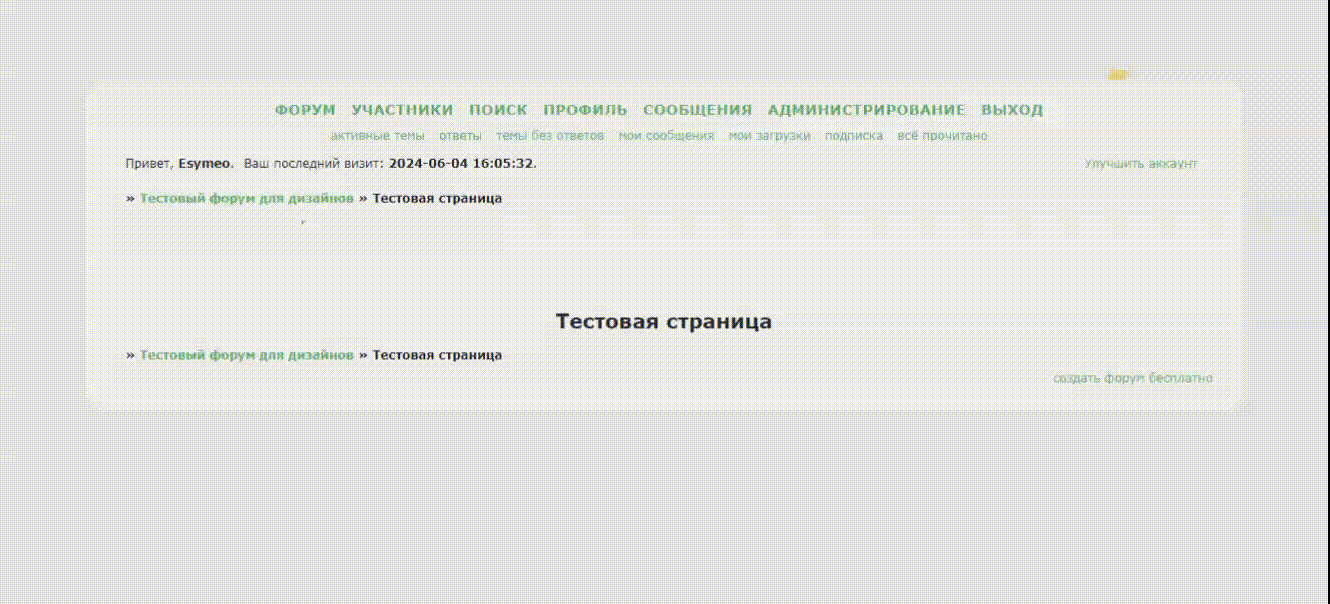The width and height of the screenshot is (1330, 604).
Task: Show активные темы list
Action: pos(377,134)
